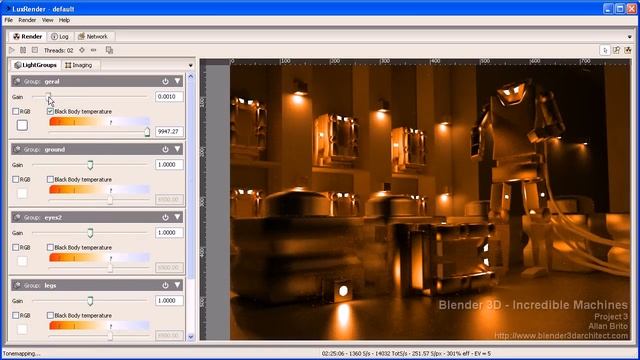Enable RGB checkbox in ground group
The width and height of the screenshot is (640, 360).
[16, 179]
